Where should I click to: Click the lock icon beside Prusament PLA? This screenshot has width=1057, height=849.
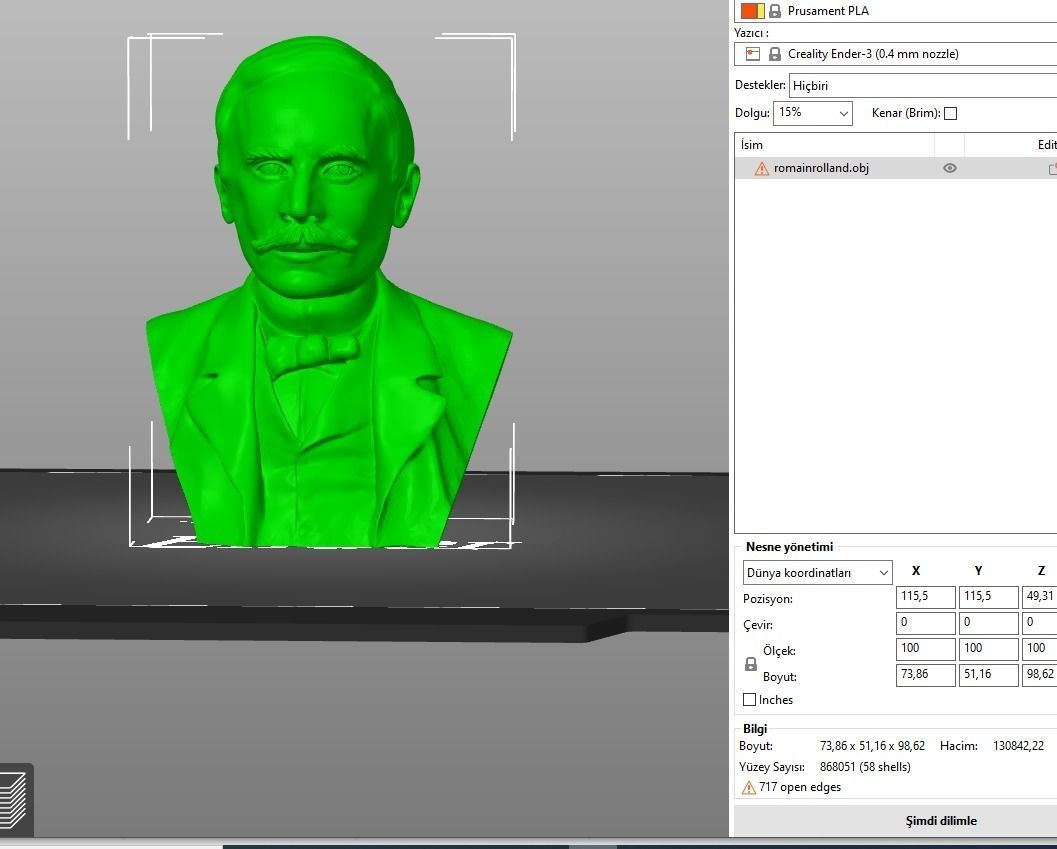[x=775, y=11]
